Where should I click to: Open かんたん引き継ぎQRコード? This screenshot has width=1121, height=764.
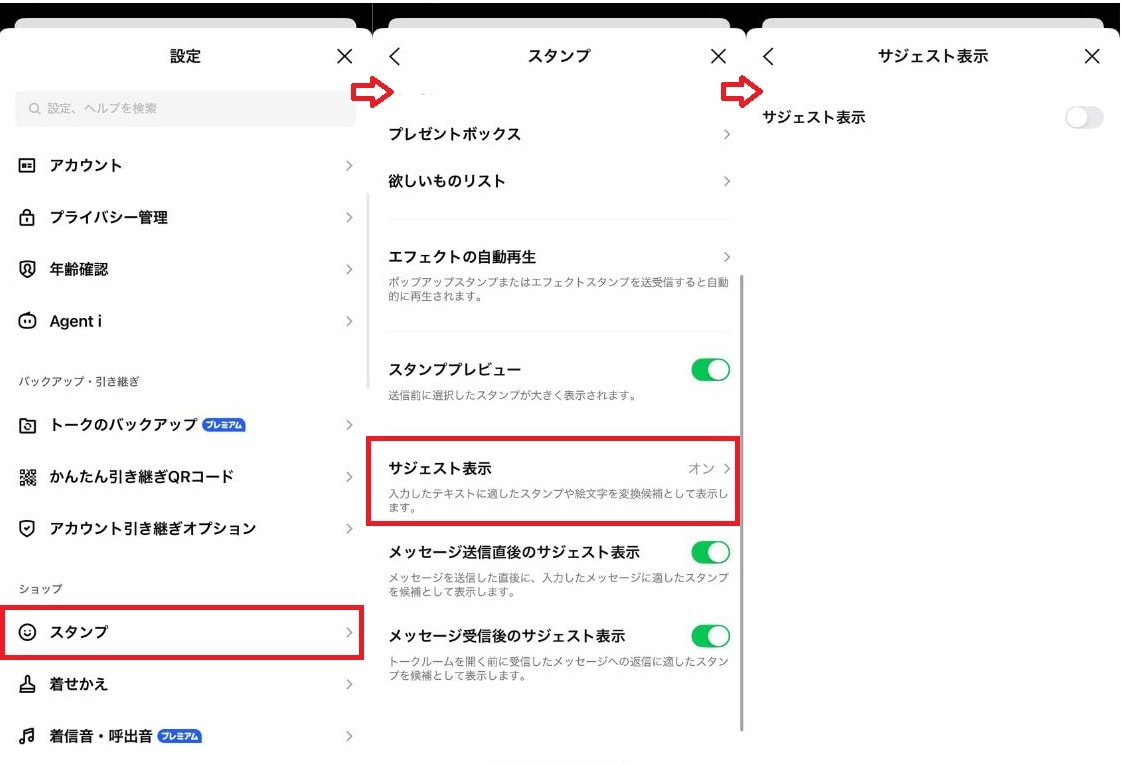point(185,477)
